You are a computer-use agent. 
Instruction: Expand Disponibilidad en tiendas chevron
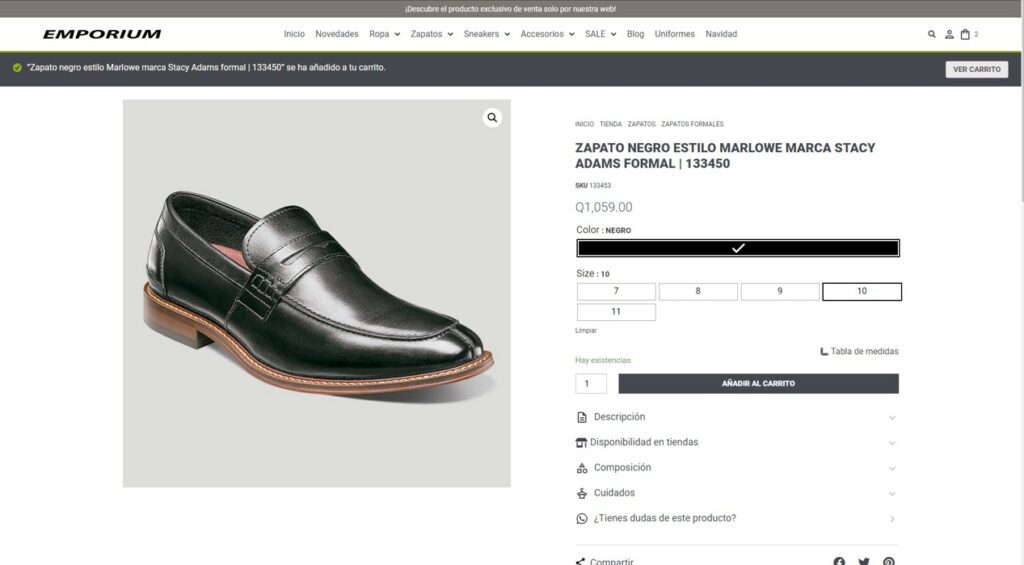coord(892,444)
